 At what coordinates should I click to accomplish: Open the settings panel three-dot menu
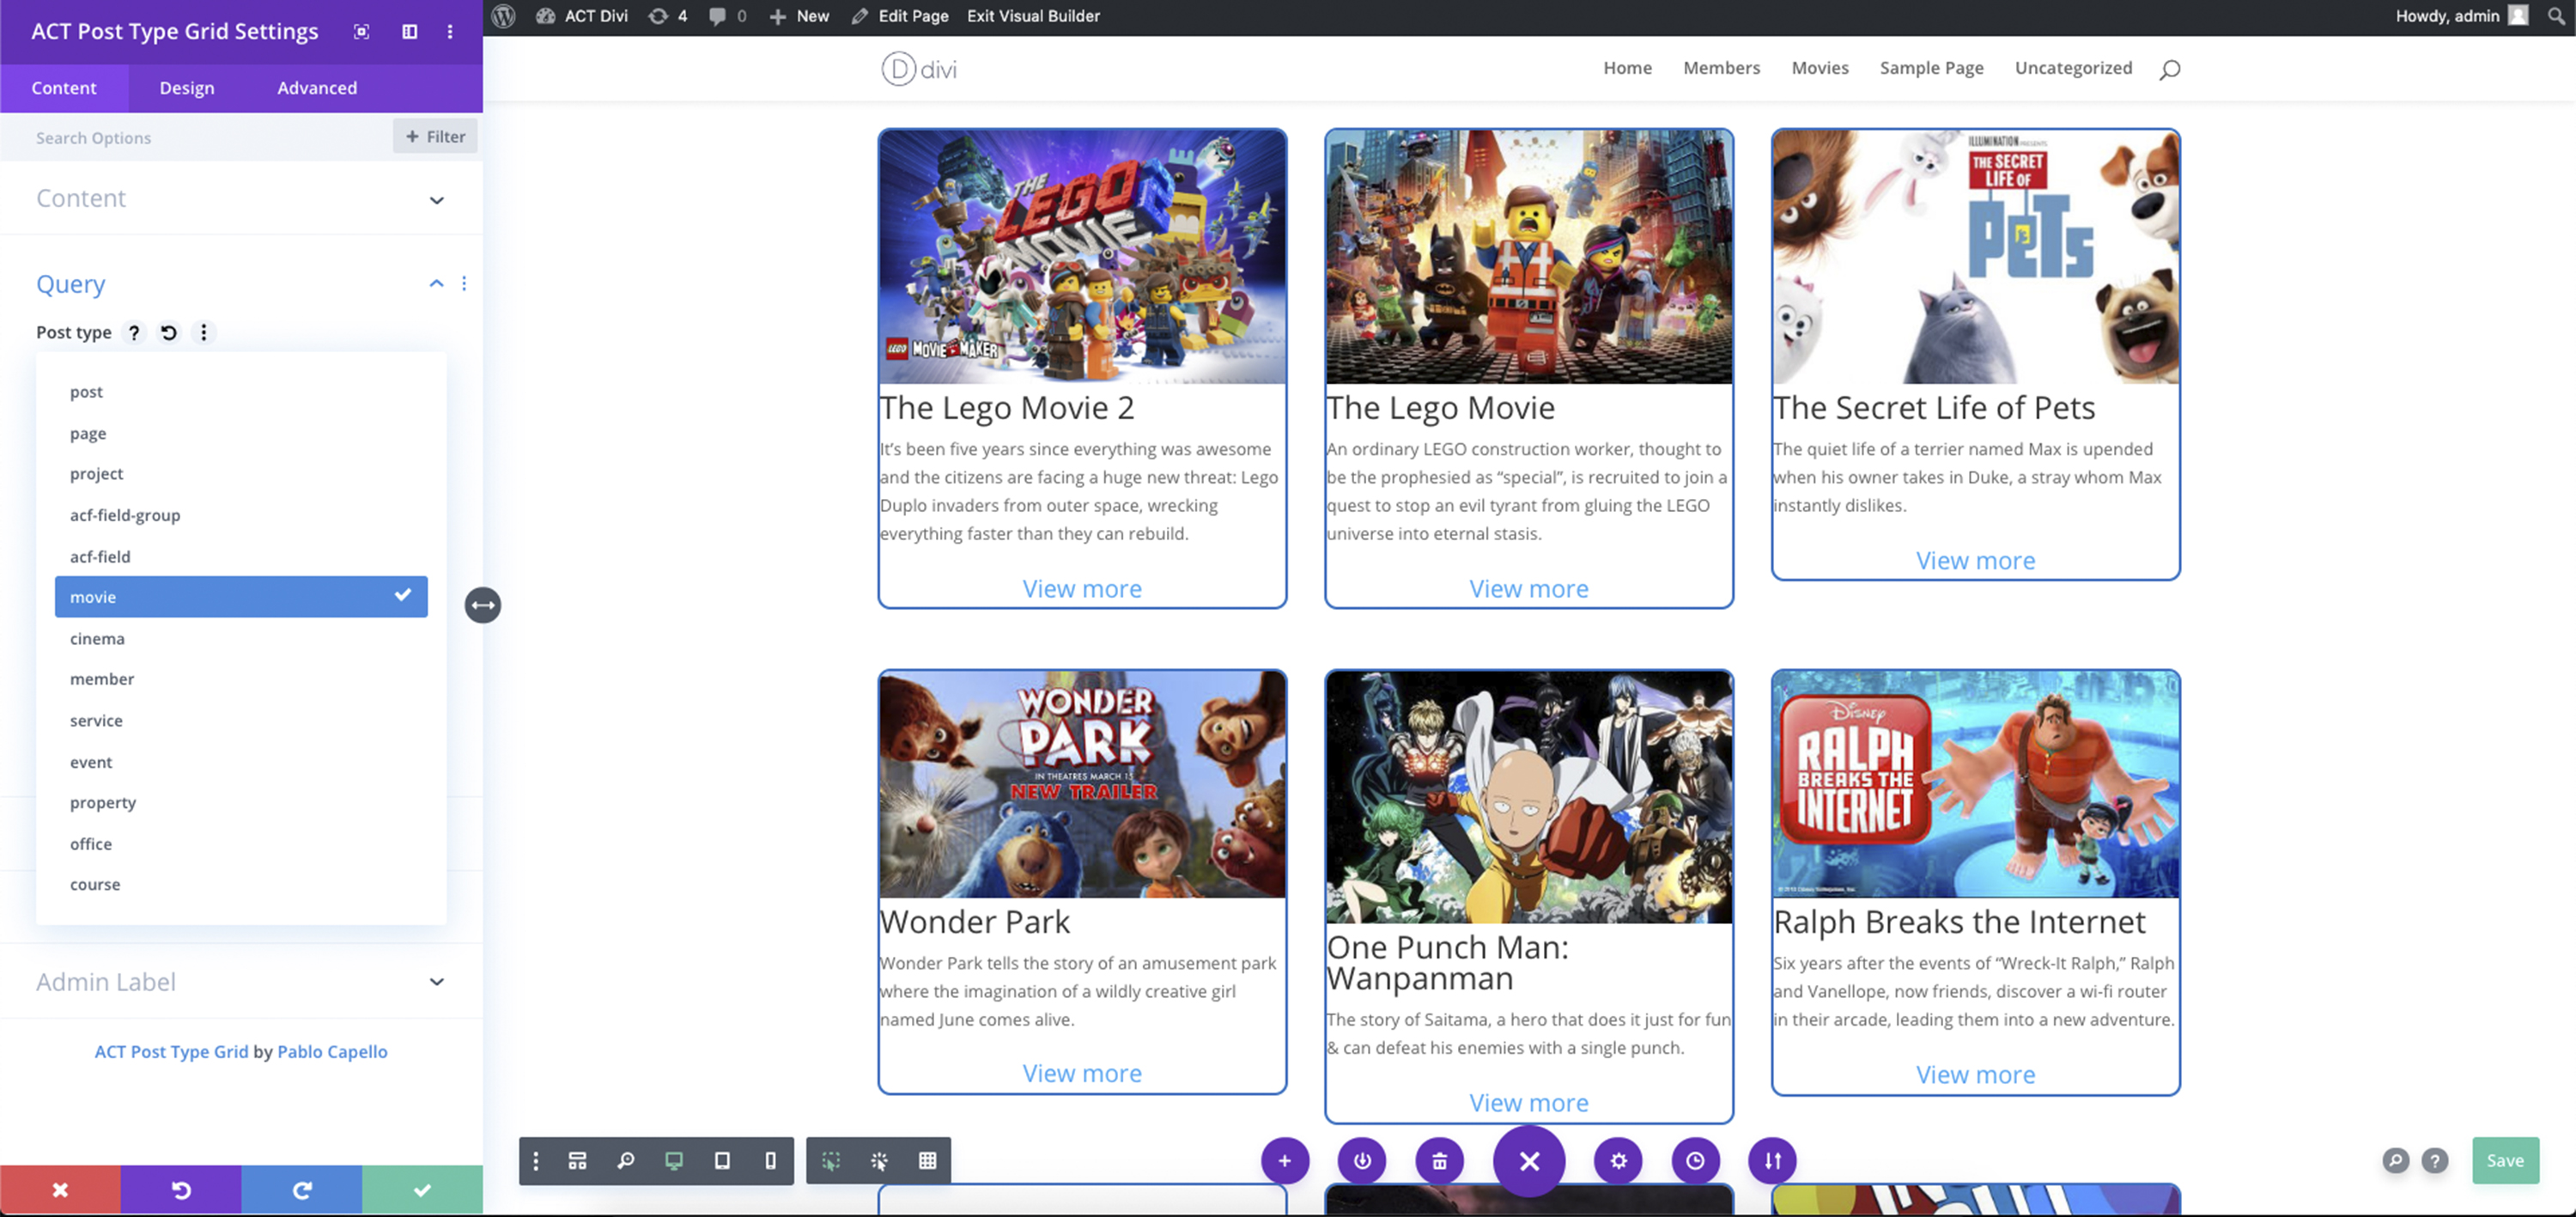point(450,31)
